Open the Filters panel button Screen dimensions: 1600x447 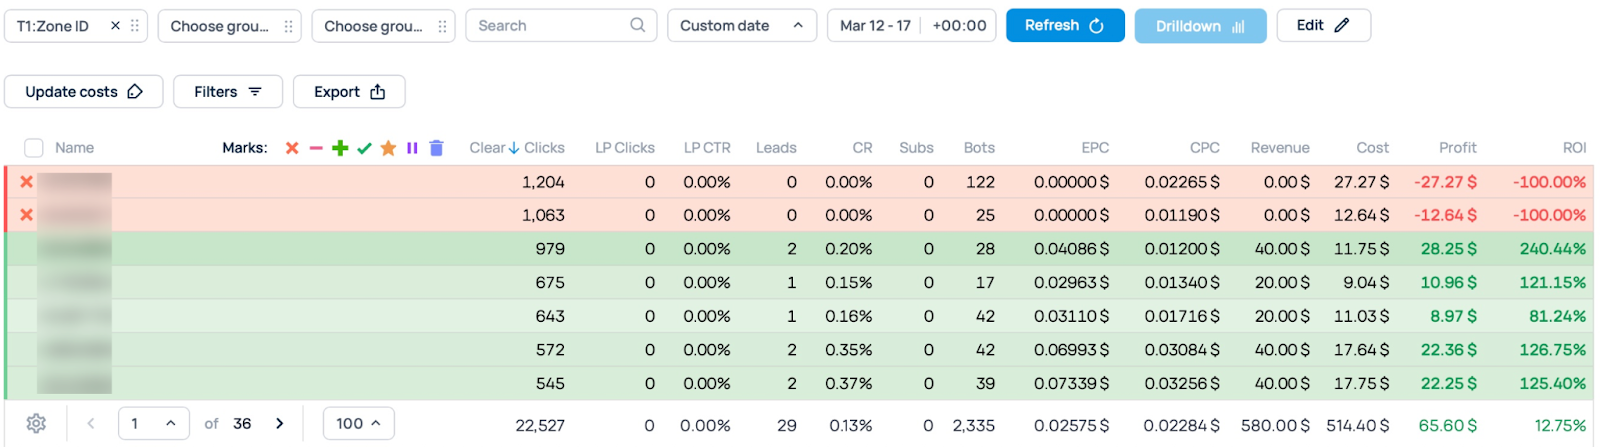click(x=227, y=92)
